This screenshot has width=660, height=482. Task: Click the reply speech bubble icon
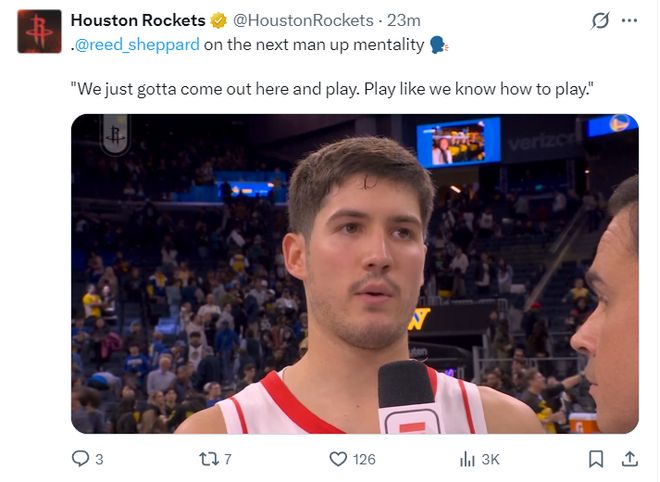pos(81,459)
